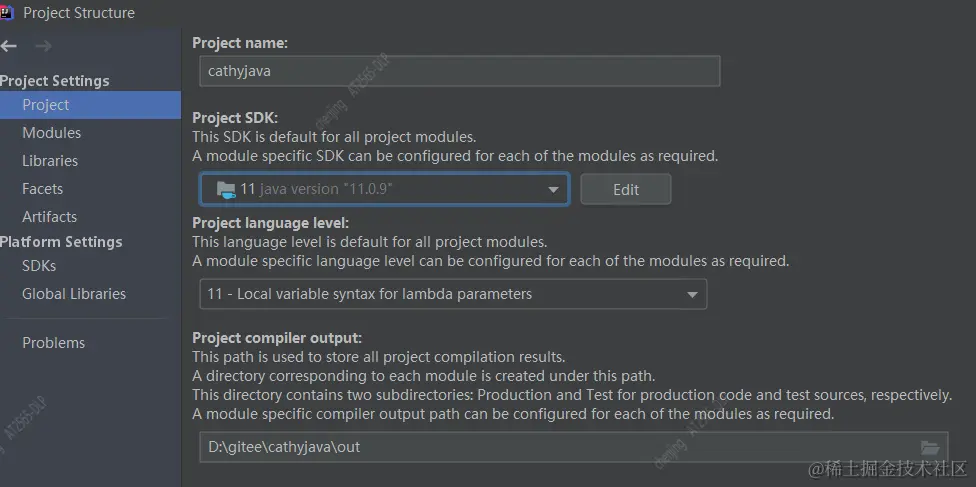The image size is (976, 487).
Task: Click the Project name field containing cathyjava
Action: click(x=460, y=71)
